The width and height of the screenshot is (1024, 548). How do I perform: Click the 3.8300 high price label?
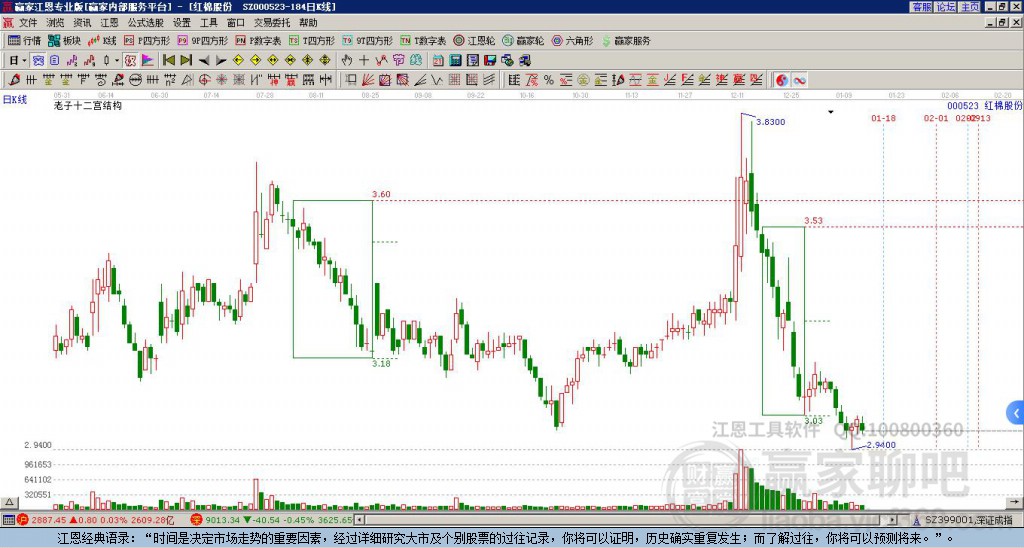tap(771, 122)
